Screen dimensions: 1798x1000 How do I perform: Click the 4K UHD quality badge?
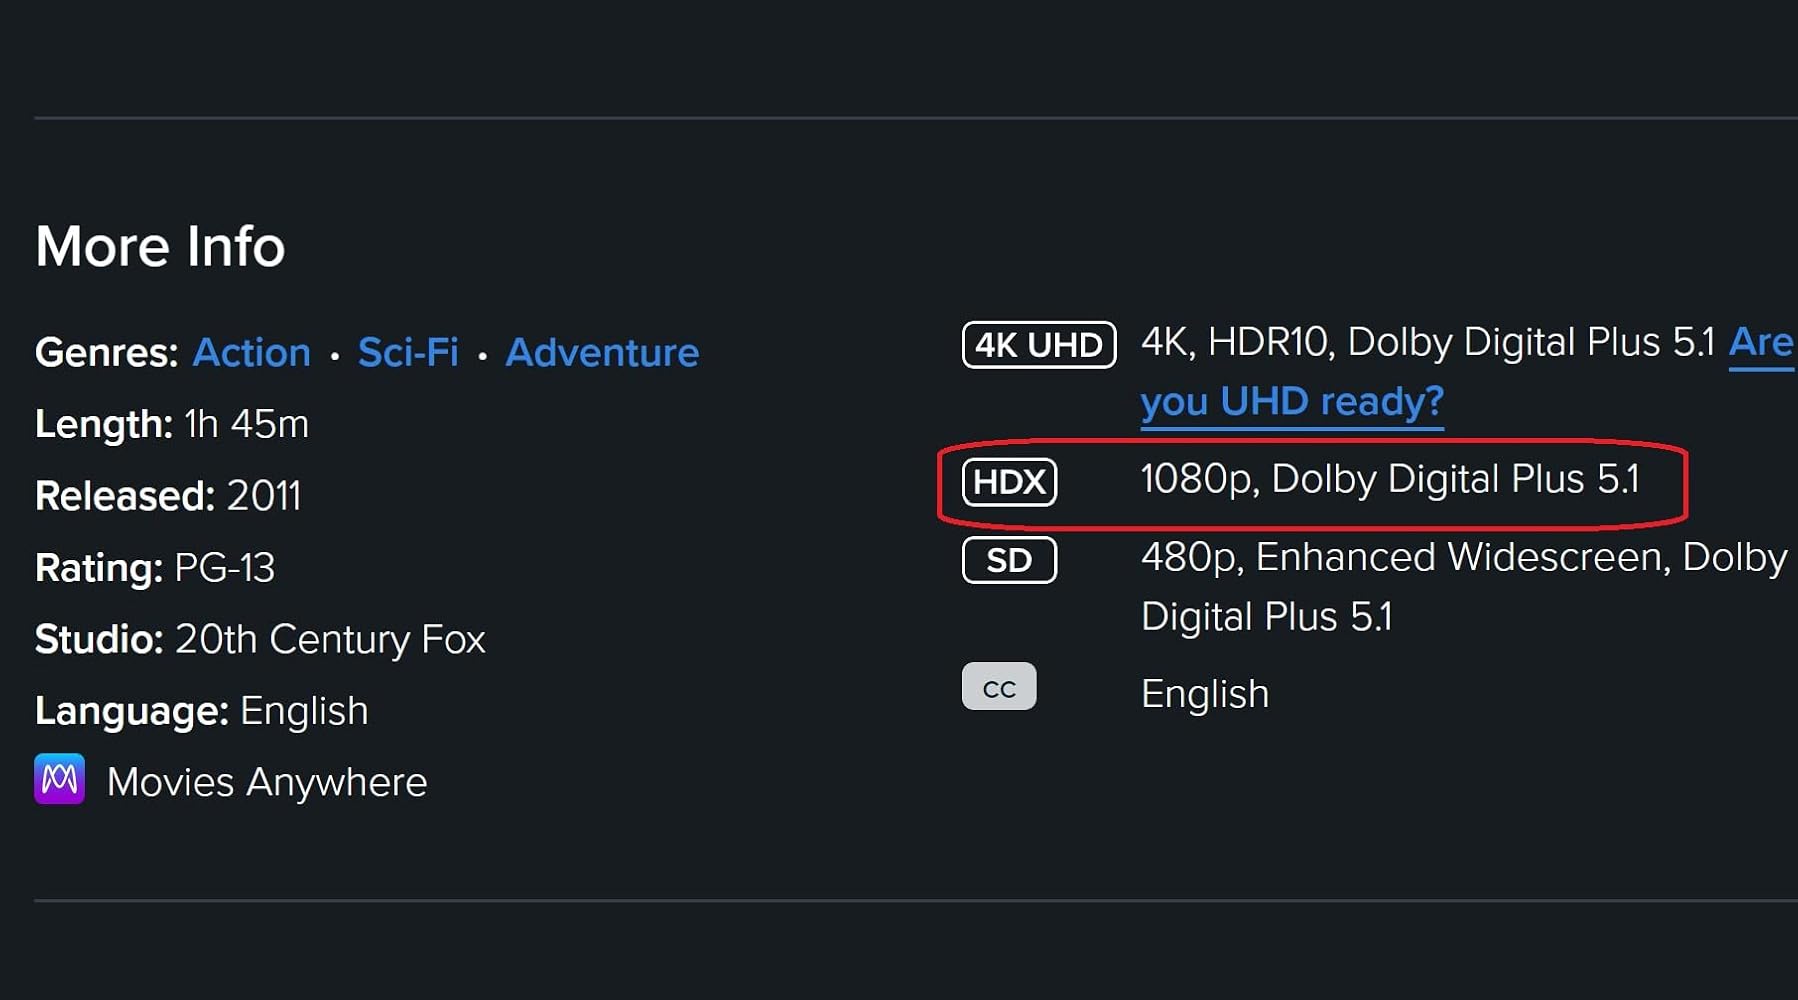point(1038,345)
